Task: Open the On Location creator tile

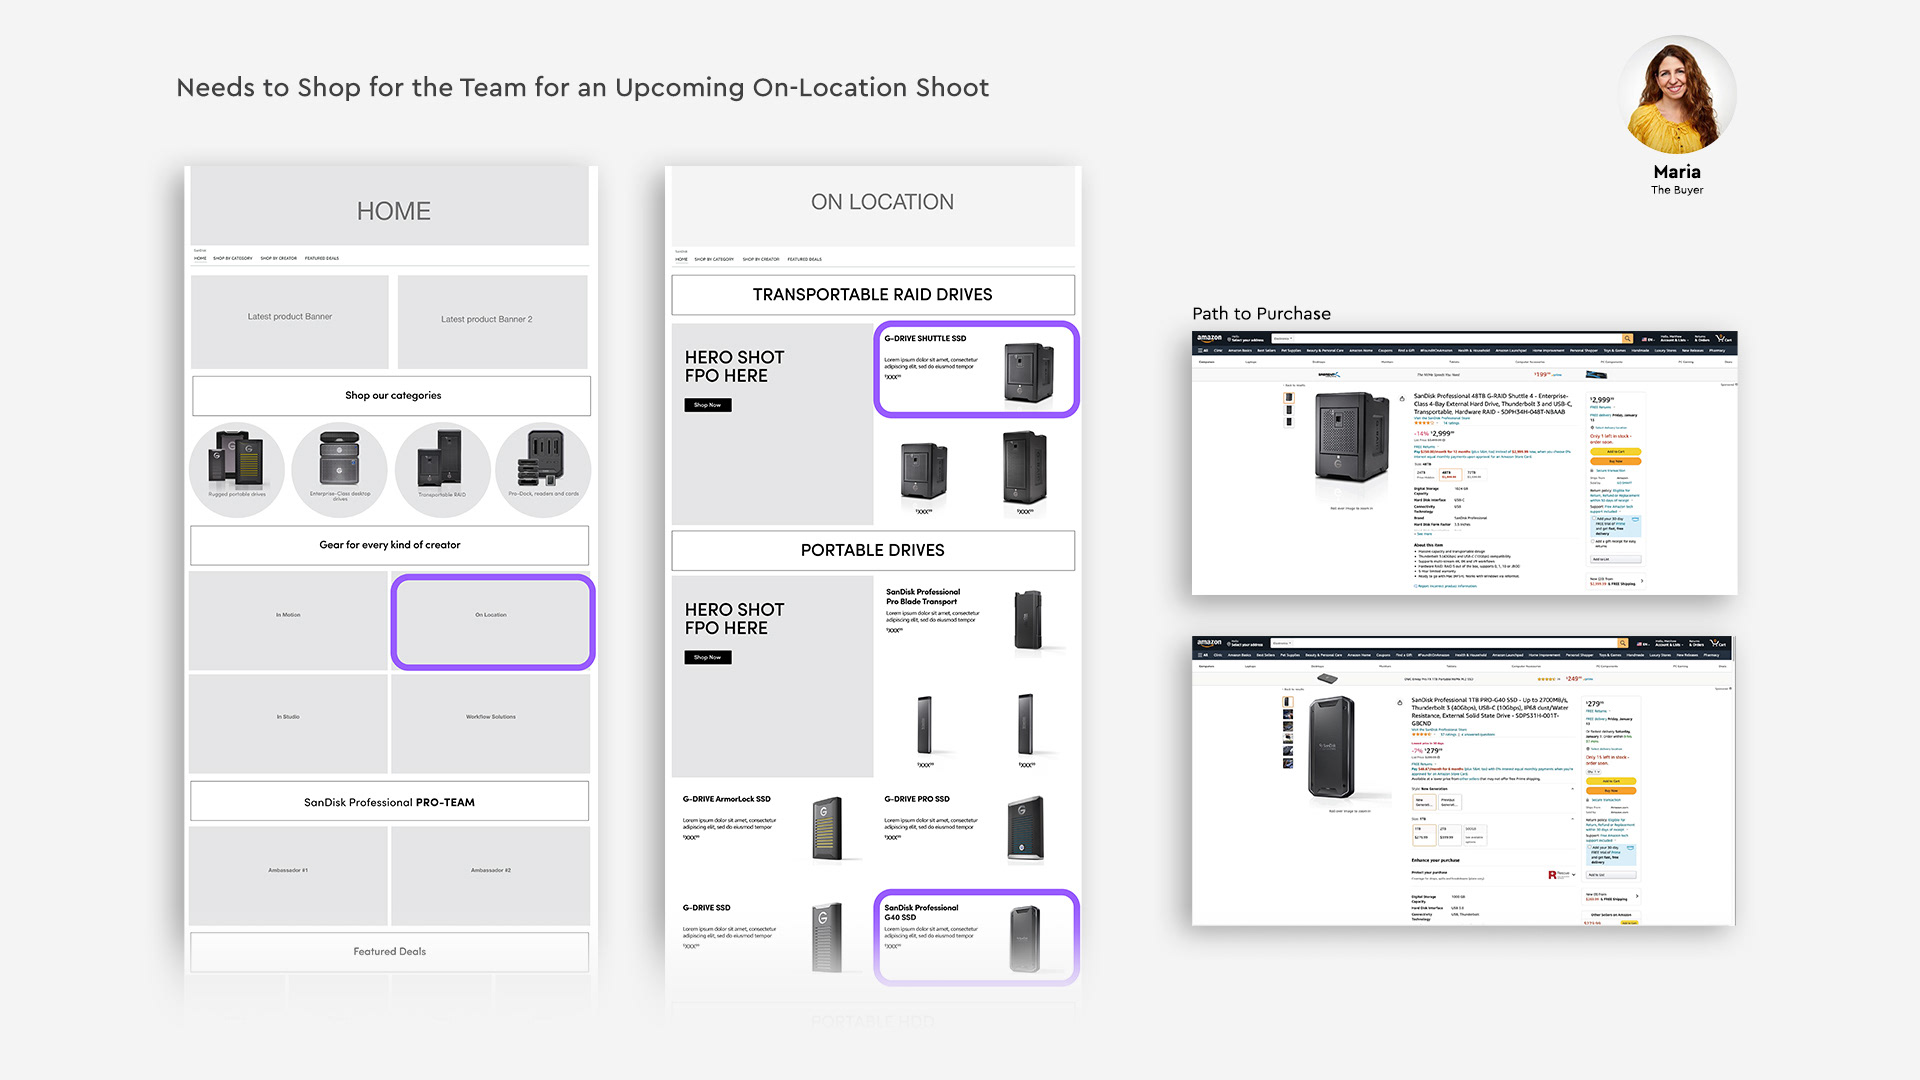Action: [492, 621]
